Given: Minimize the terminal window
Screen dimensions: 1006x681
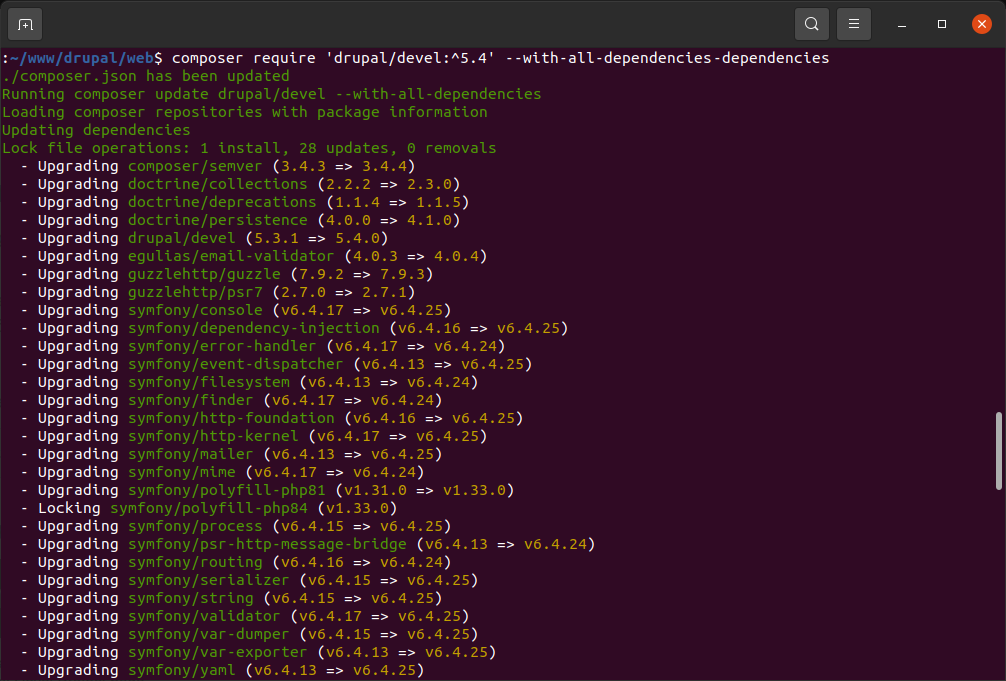Looking at the screenshot, I should tap(902, 23).
